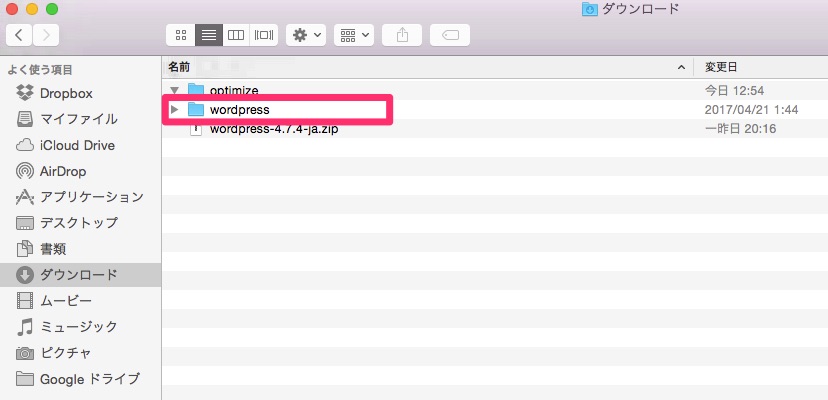Open Dropbox in the sidebar

(x=80, y=94)
